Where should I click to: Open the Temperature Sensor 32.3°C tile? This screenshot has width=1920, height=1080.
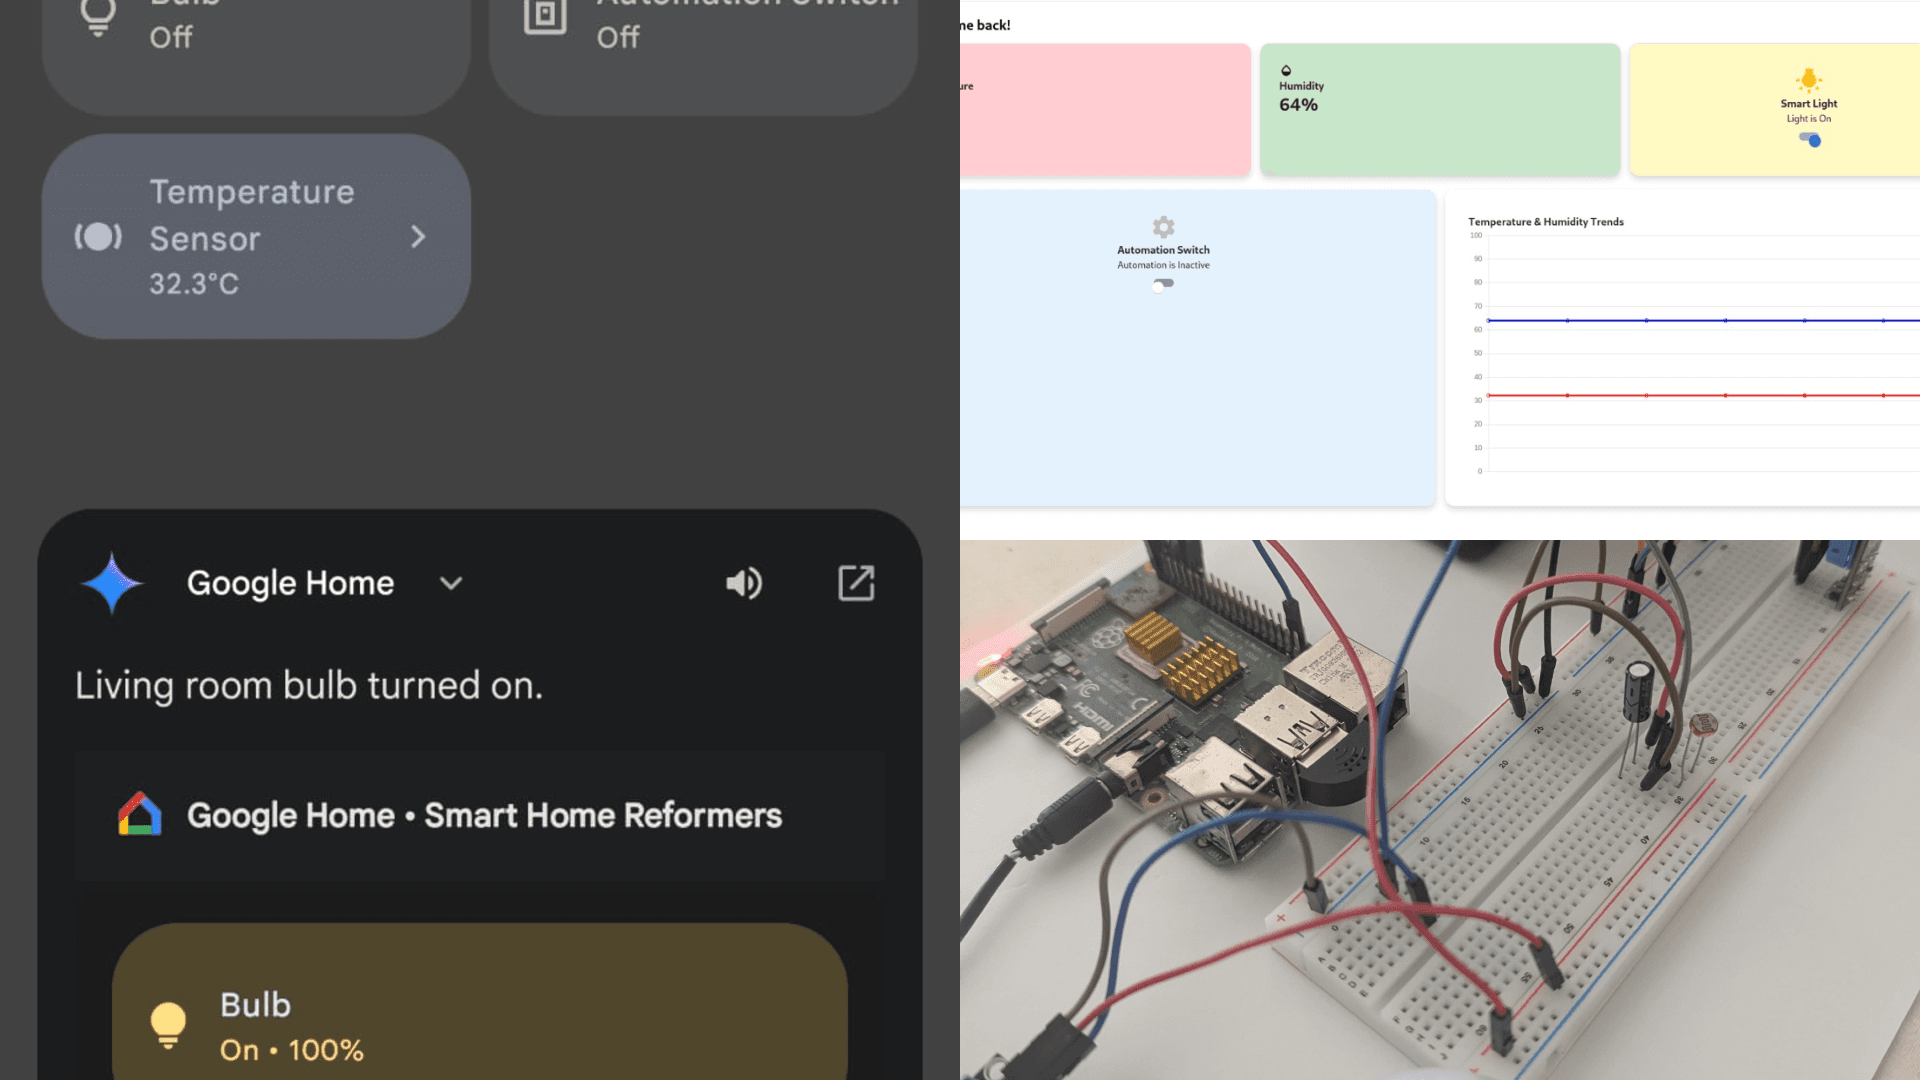click(256, 237)
